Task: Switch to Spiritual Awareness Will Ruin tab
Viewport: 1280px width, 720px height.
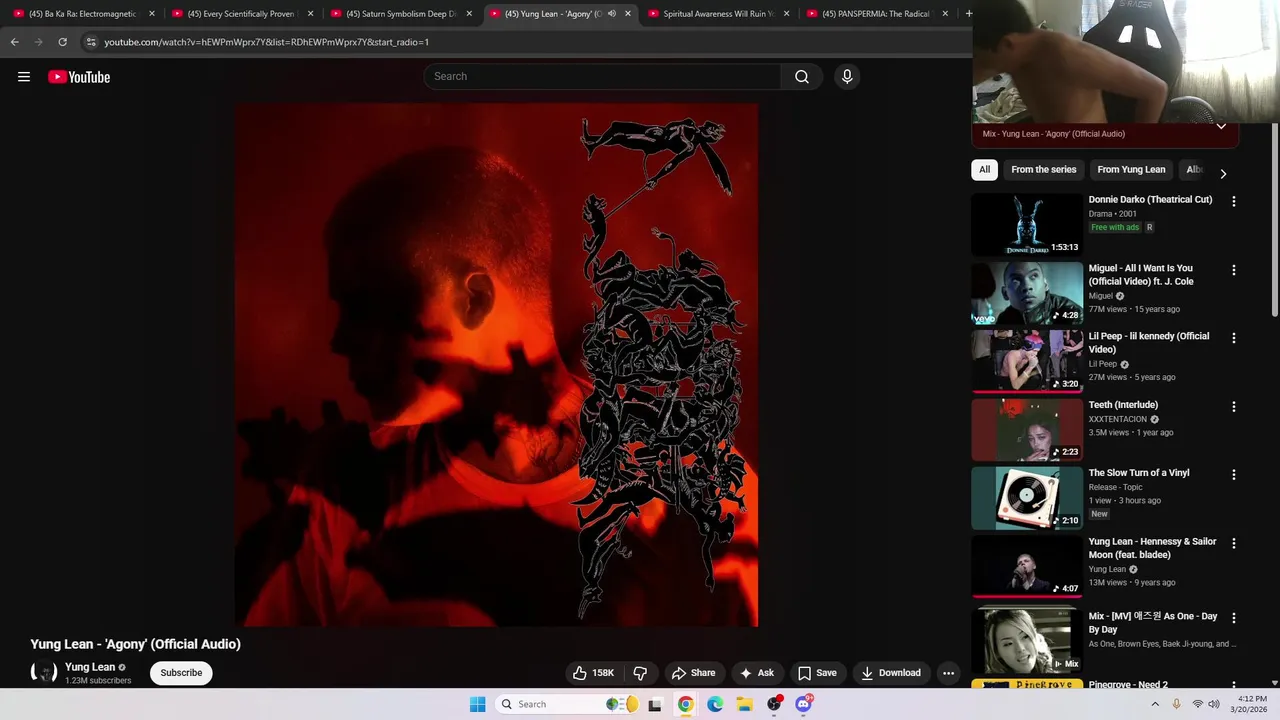Action: 718,14
